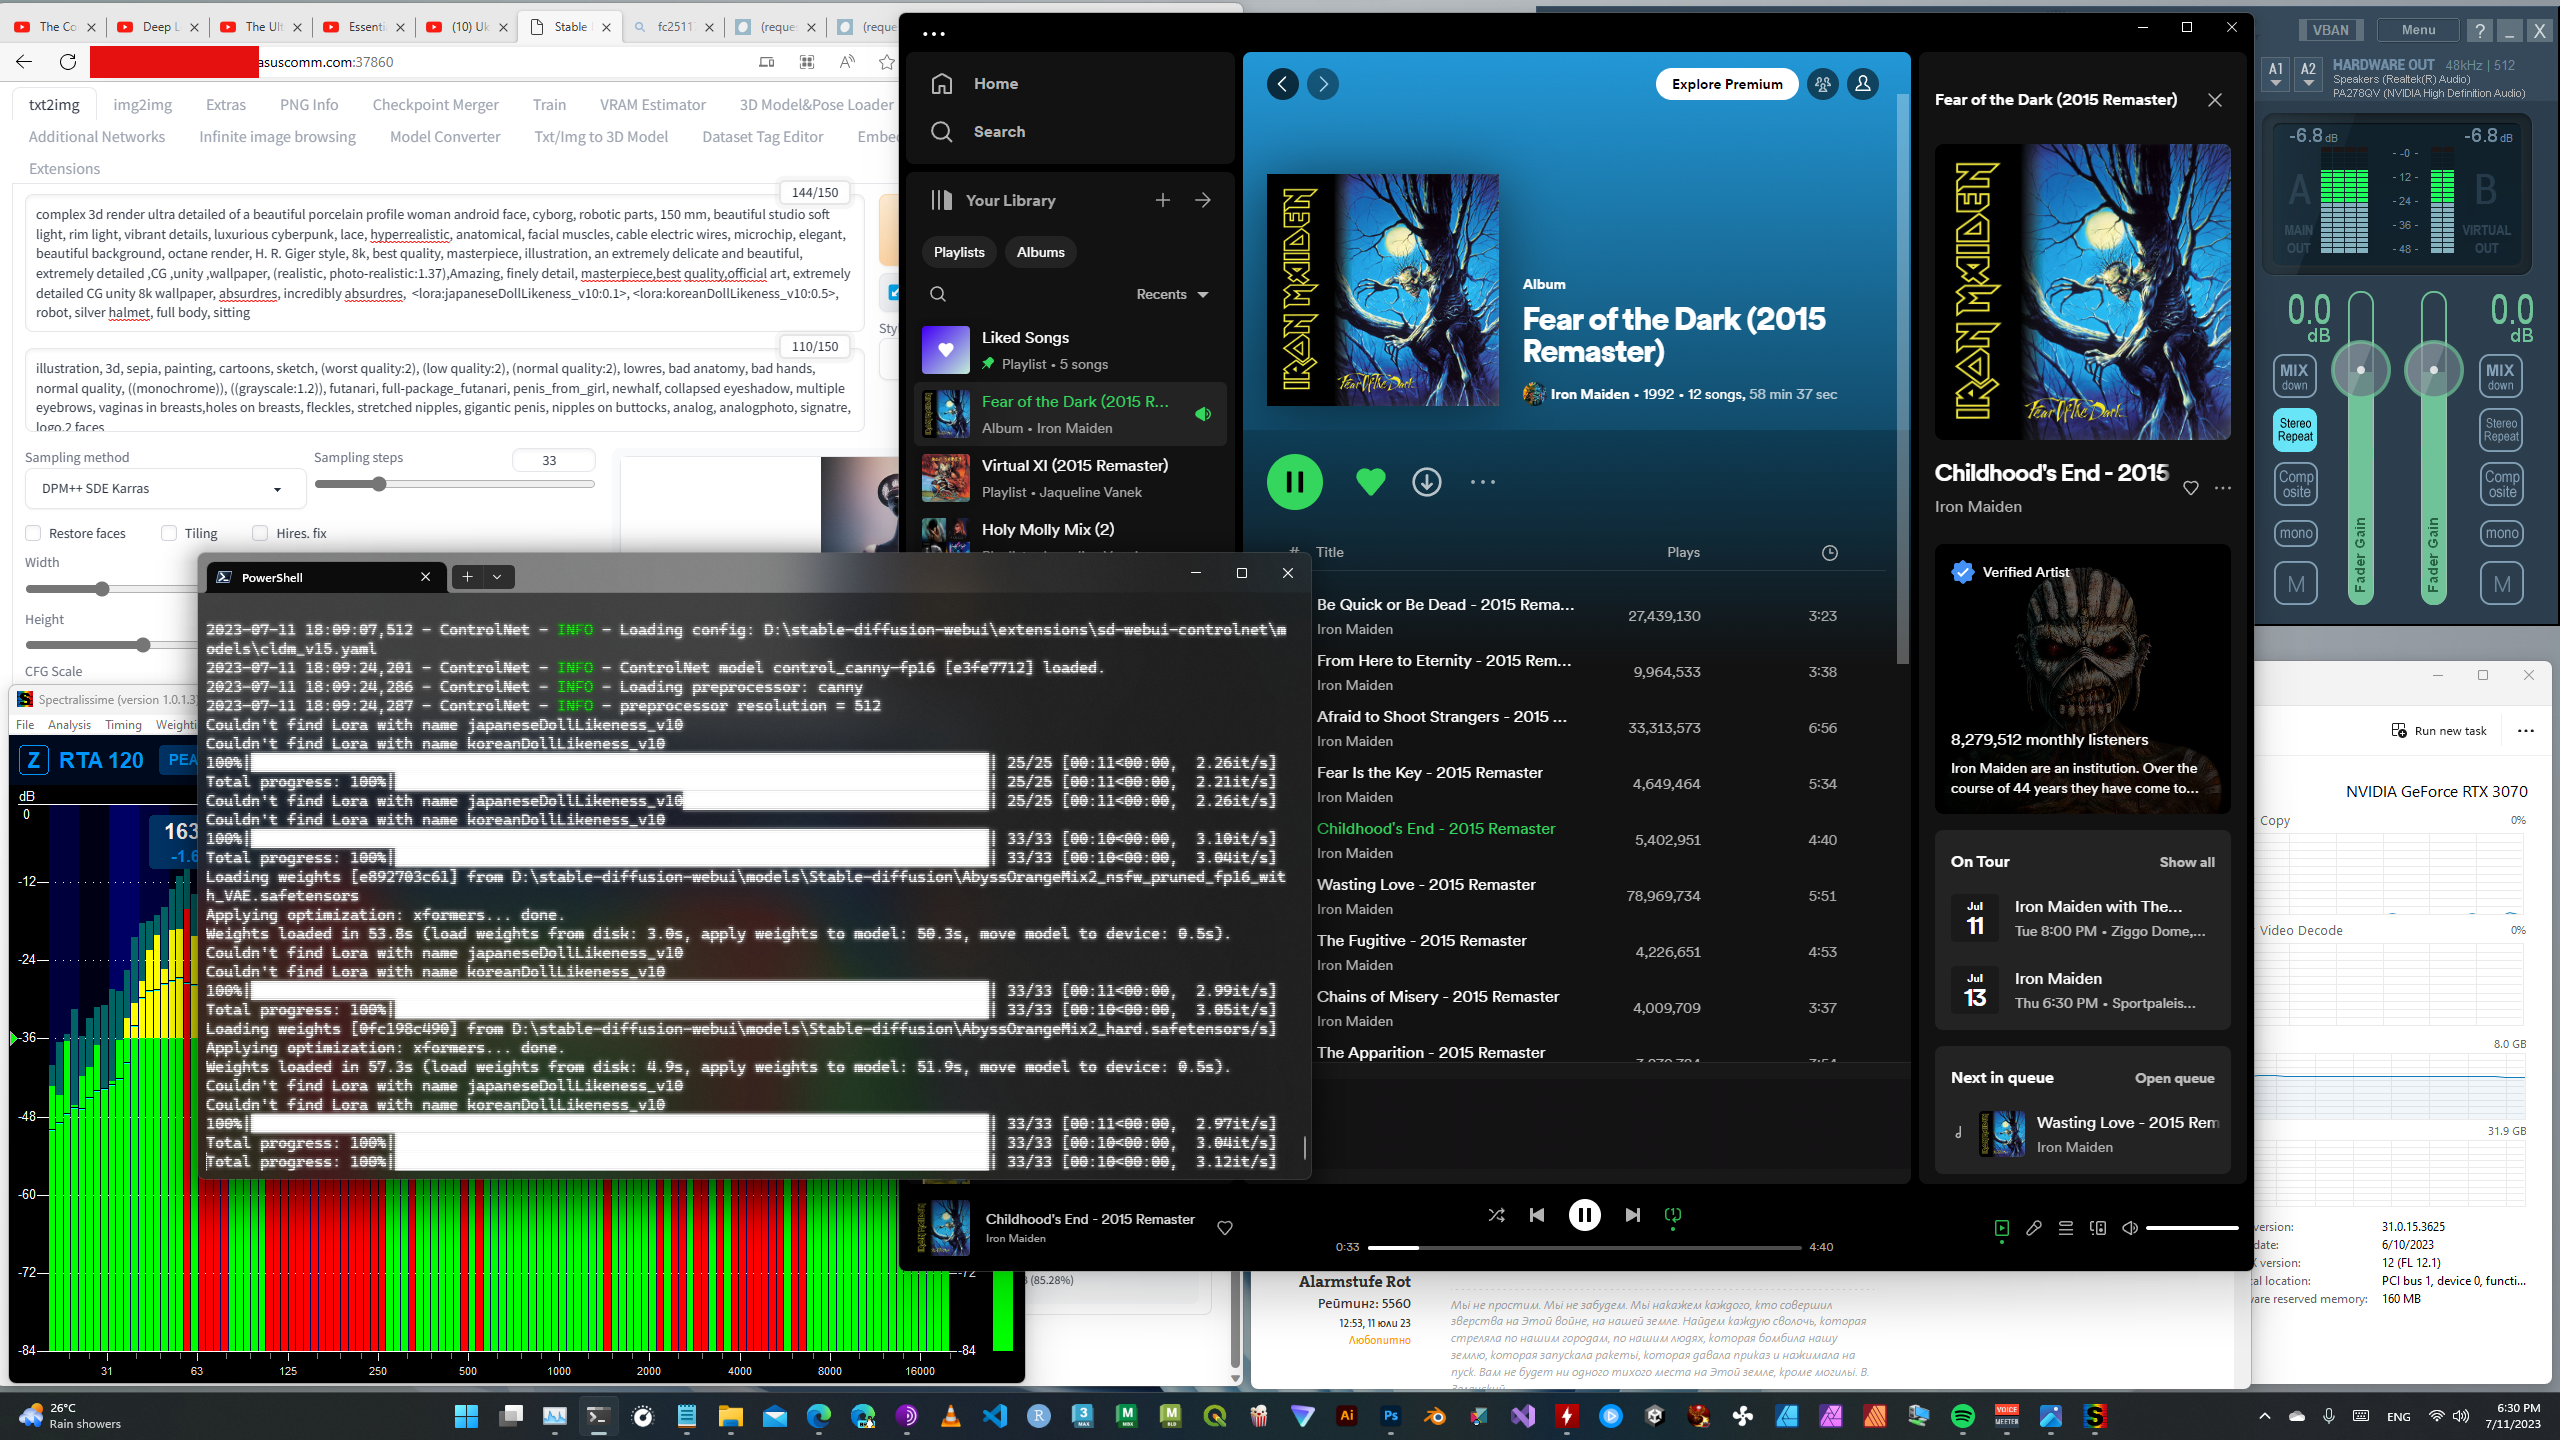Expand Your Library with the arrow icon
The height and width of the screenshot is (1440, 2560).
[1202, 200]
